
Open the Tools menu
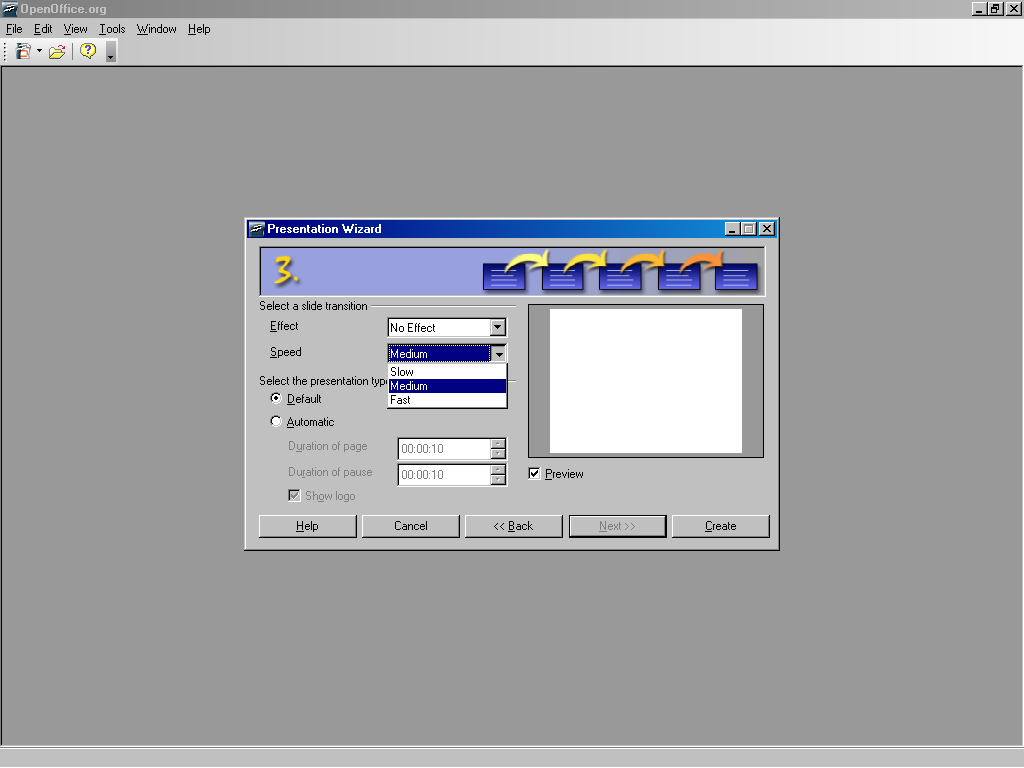(x=112, y=29)
